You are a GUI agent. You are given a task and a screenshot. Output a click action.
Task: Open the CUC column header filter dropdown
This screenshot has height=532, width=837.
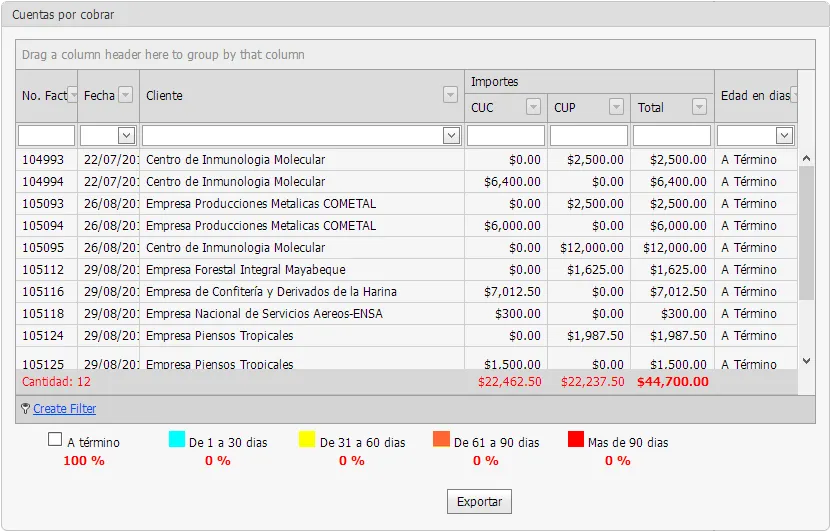(533, 107)
